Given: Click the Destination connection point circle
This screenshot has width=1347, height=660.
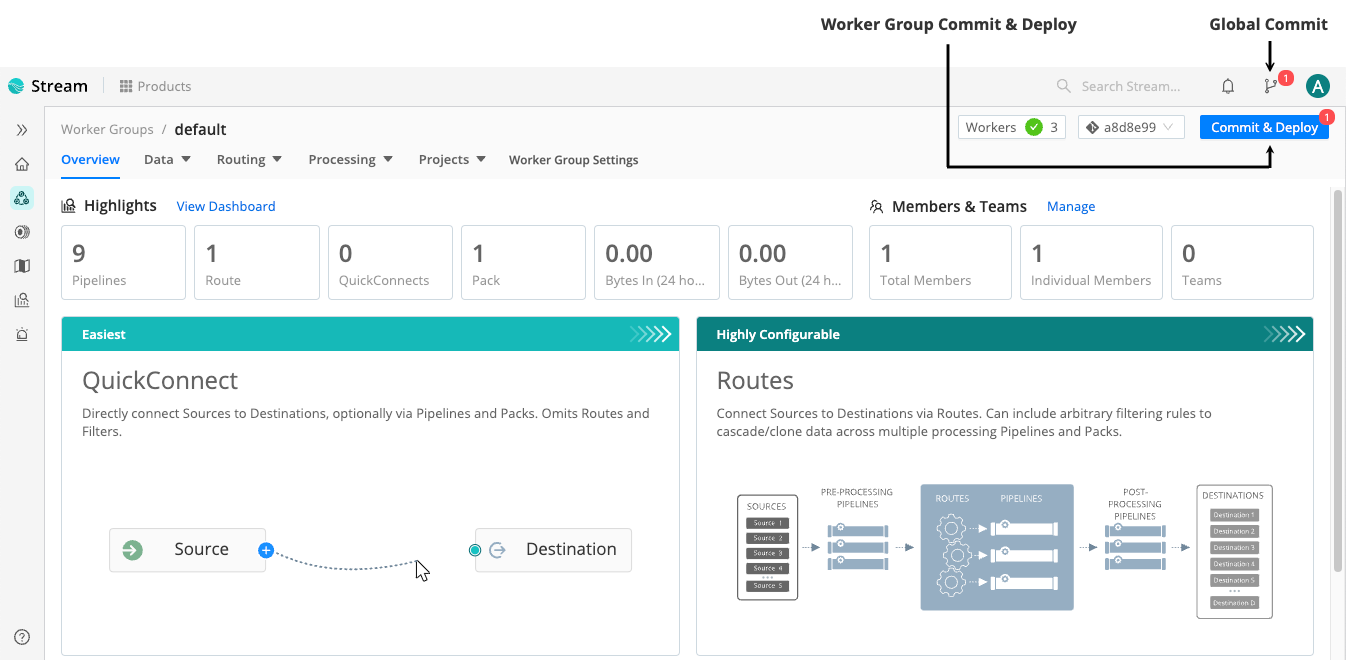Looking at the screenshot, I should pyautogui.click(x=475, y=549).
